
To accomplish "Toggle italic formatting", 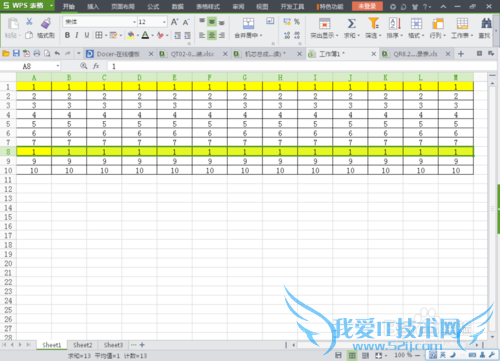I will (x=77, y=35).
